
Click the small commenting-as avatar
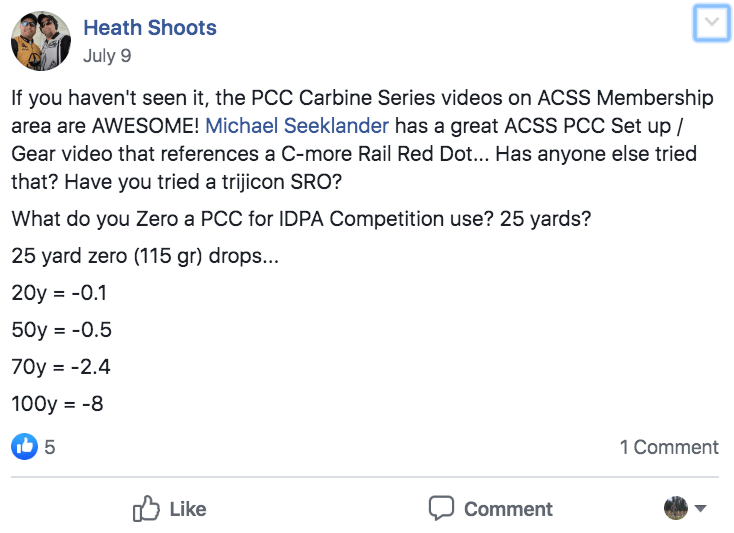tap(676, 508)
